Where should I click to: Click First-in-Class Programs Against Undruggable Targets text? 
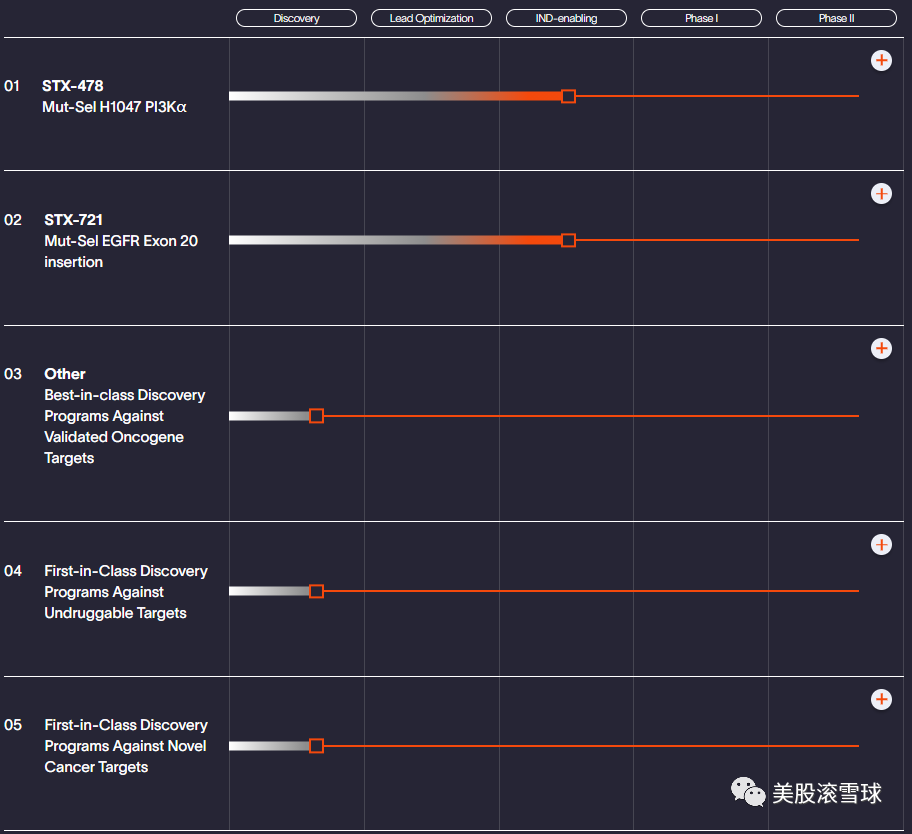(x=125, y=592)
